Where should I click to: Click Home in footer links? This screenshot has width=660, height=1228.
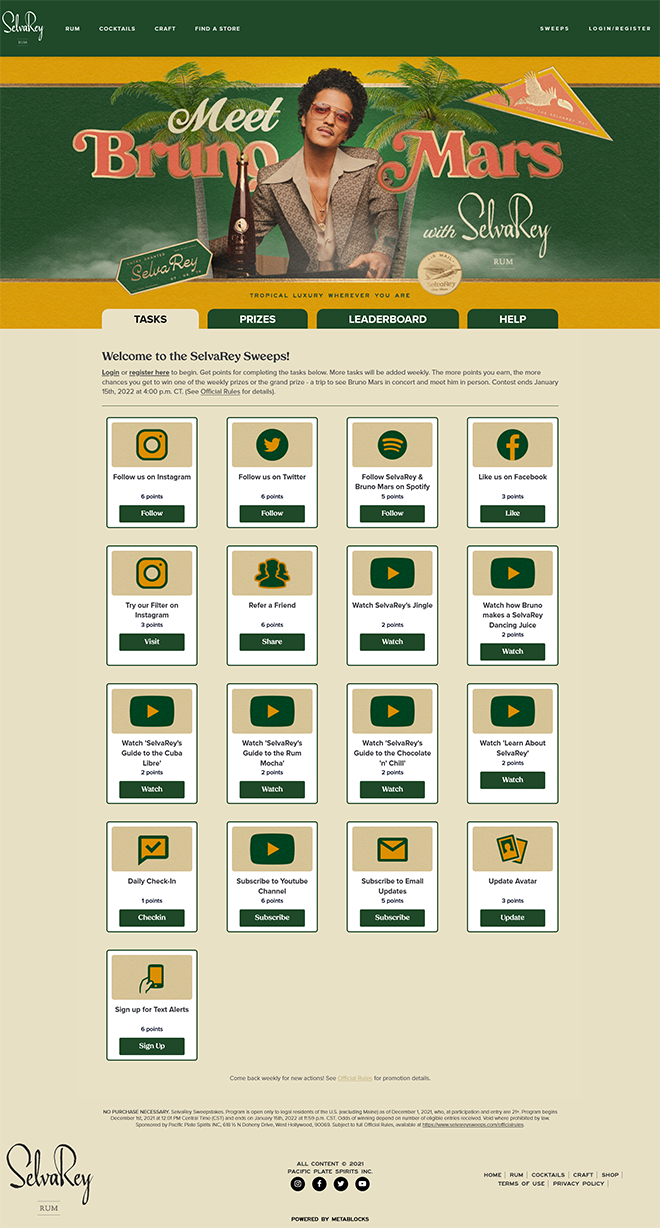point(493,1175)
